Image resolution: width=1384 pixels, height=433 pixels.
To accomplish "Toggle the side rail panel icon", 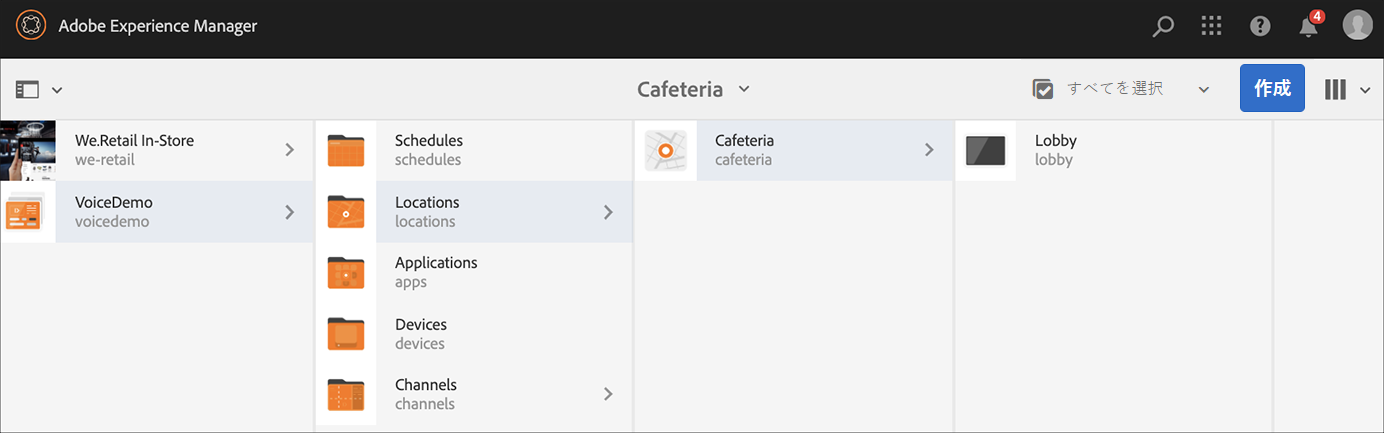I will (x=28, y=90).
